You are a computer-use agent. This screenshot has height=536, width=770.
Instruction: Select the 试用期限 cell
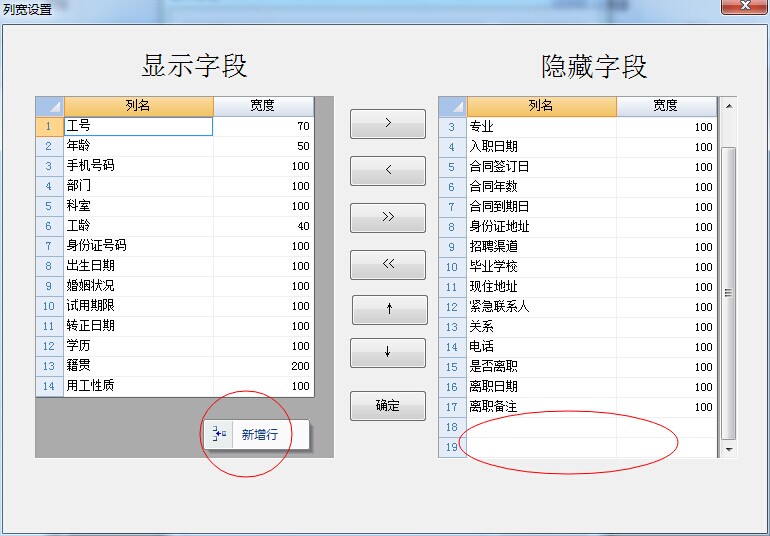pos(138,306)
